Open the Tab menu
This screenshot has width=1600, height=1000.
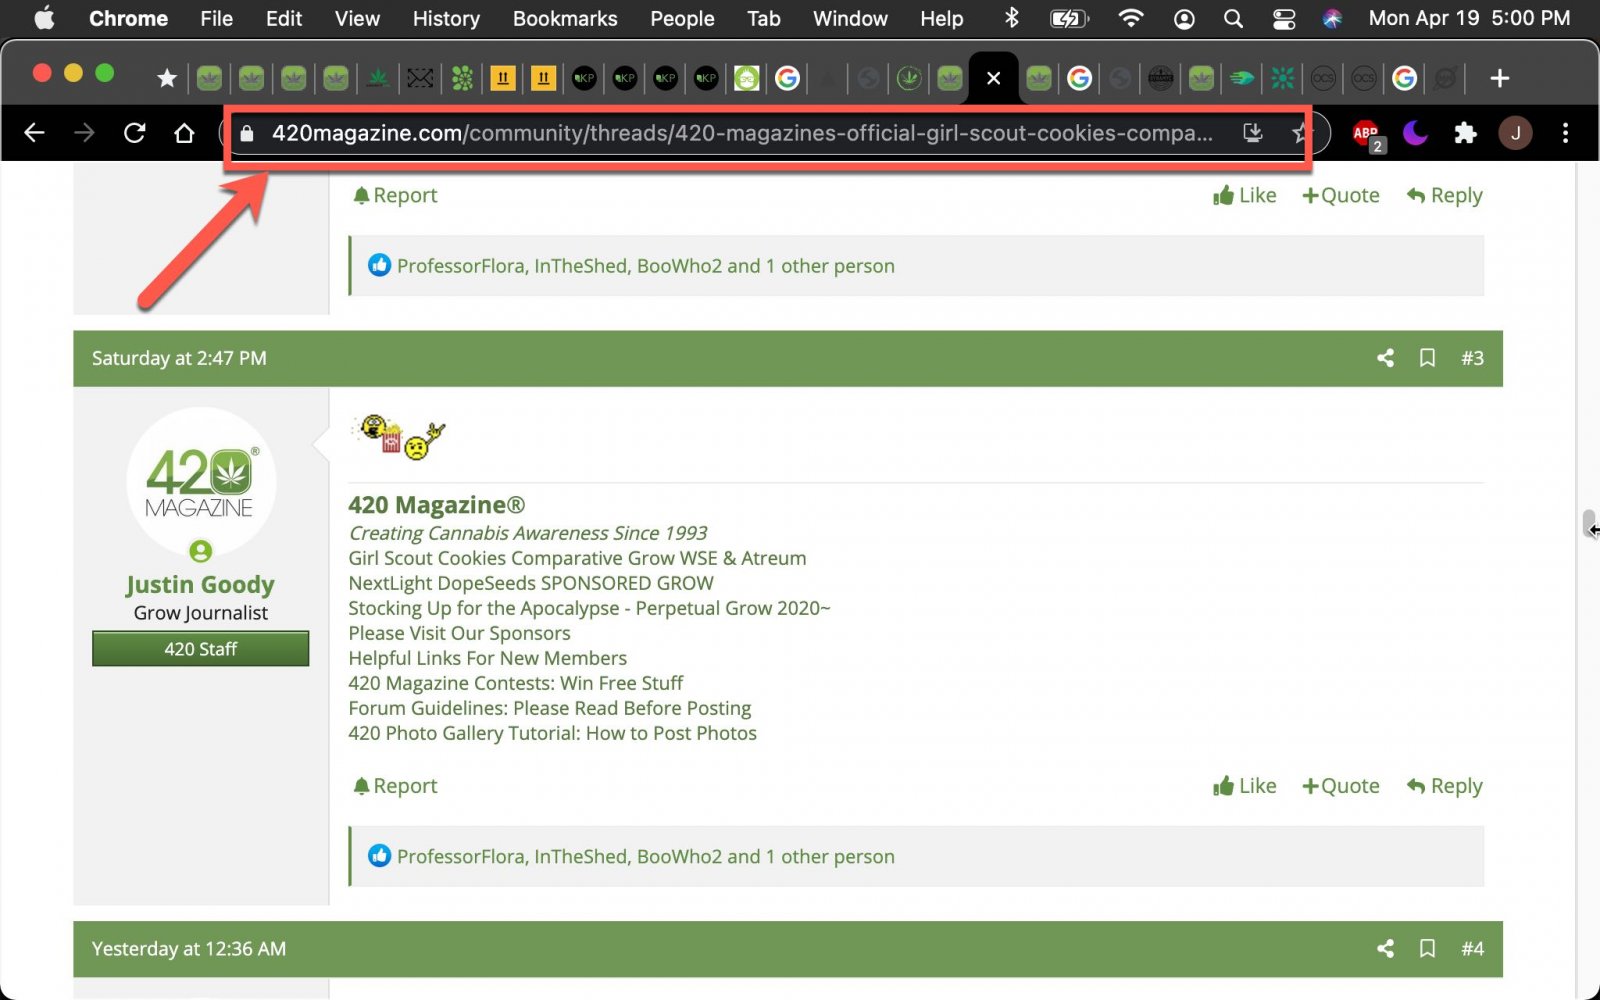pos(763,18)
